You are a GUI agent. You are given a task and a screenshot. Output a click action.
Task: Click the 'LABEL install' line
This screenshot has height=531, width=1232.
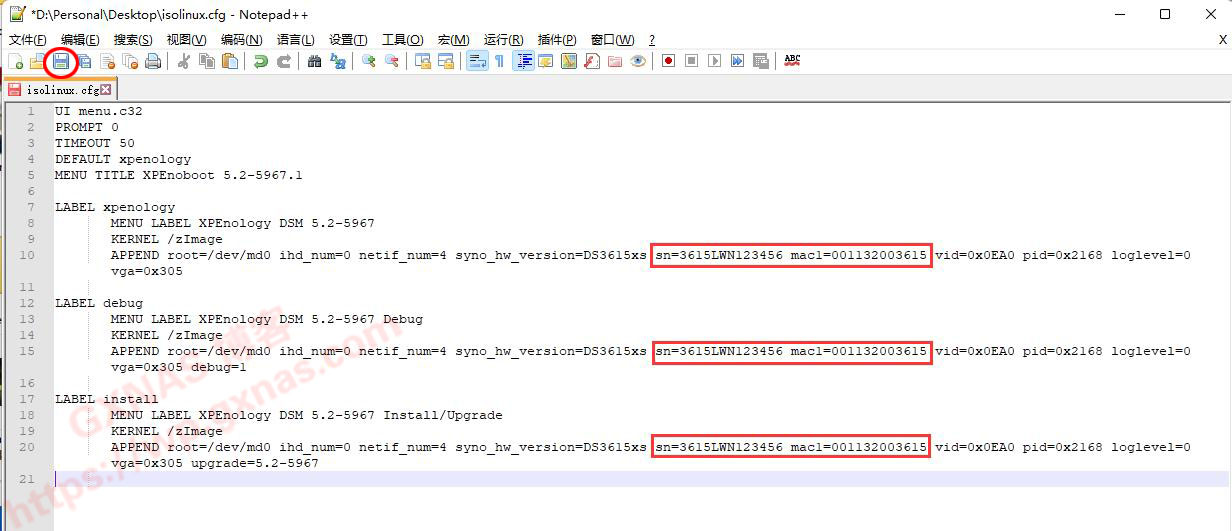107,399
